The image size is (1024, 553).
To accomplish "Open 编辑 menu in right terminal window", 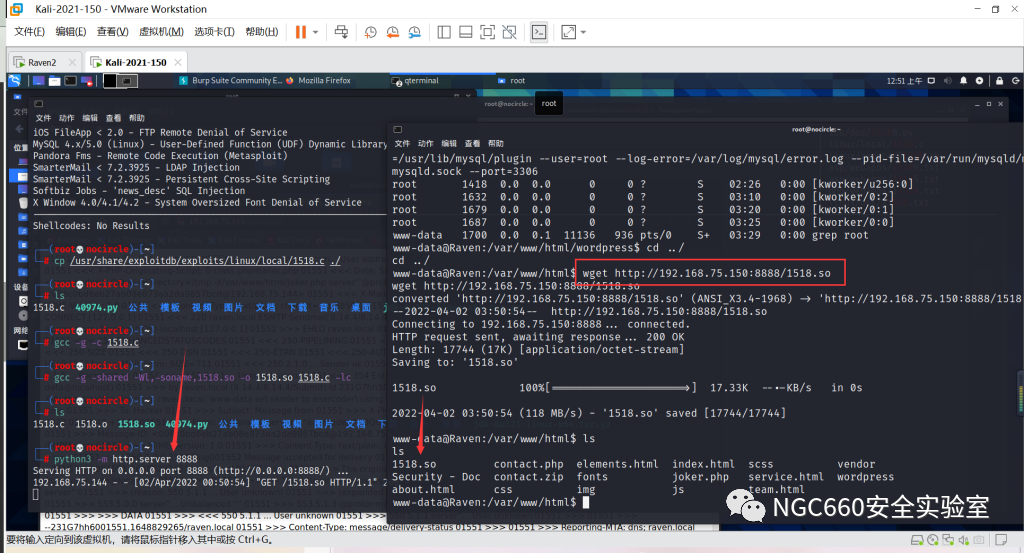I will coord(449,144).
